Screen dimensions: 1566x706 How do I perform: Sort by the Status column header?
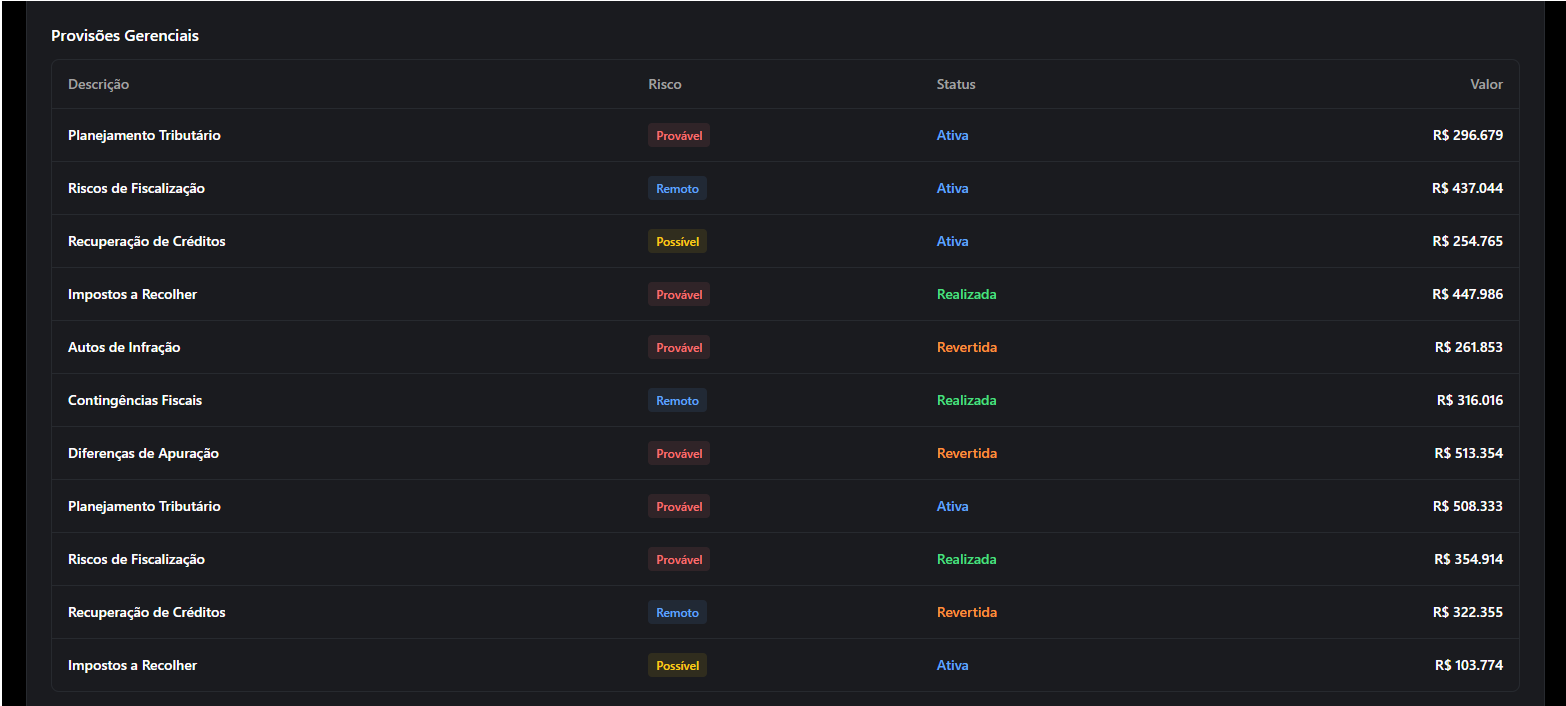(955, 85)
